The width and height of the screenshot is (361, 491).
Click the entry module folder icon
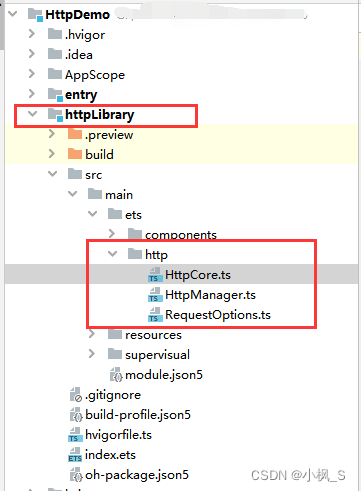(x=55, y=94)
